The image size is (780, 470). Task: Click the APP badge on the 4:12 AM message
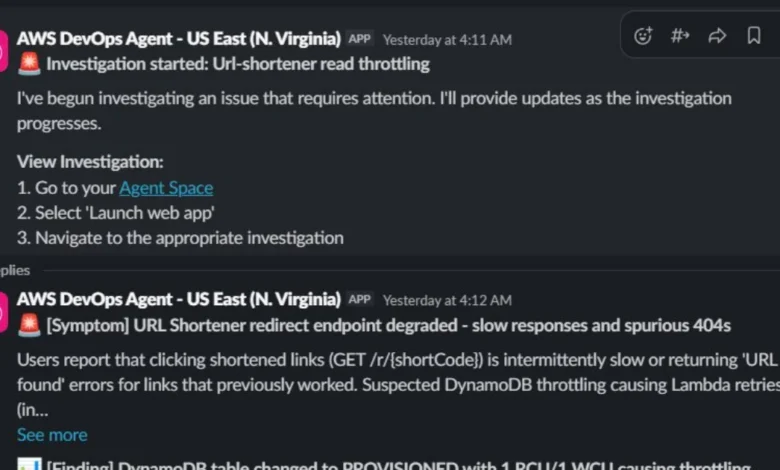(x=360, y=299)
